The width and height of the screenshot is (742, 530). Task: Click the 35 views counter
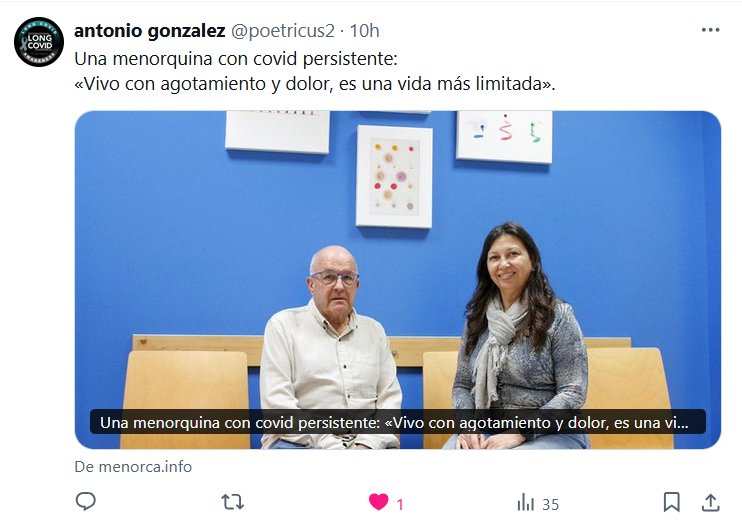click(550, 505)
